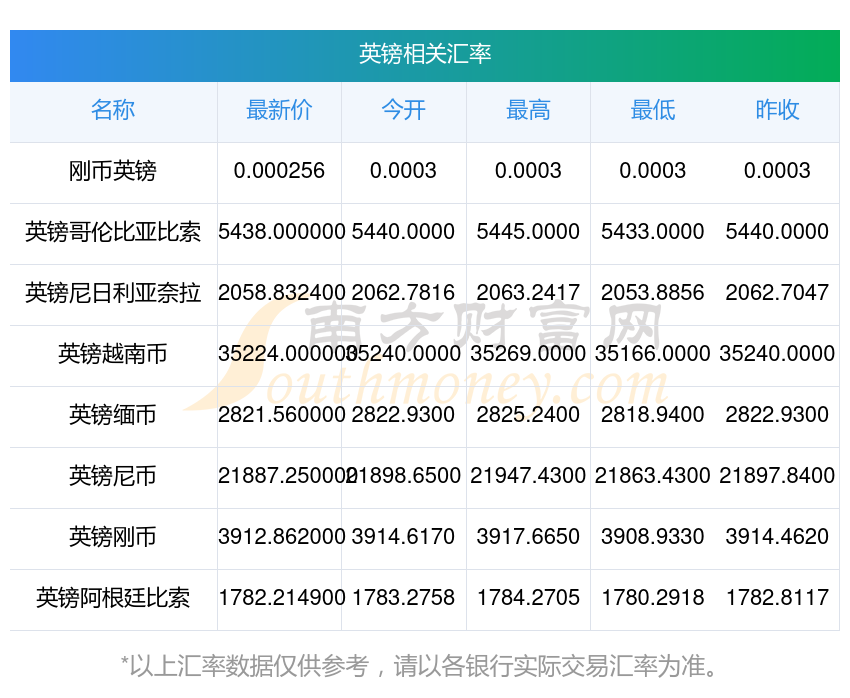The width and height of the screenshot is (850, 698).
Task: Click the previous close 1782.8117
Action: (777, 598)
